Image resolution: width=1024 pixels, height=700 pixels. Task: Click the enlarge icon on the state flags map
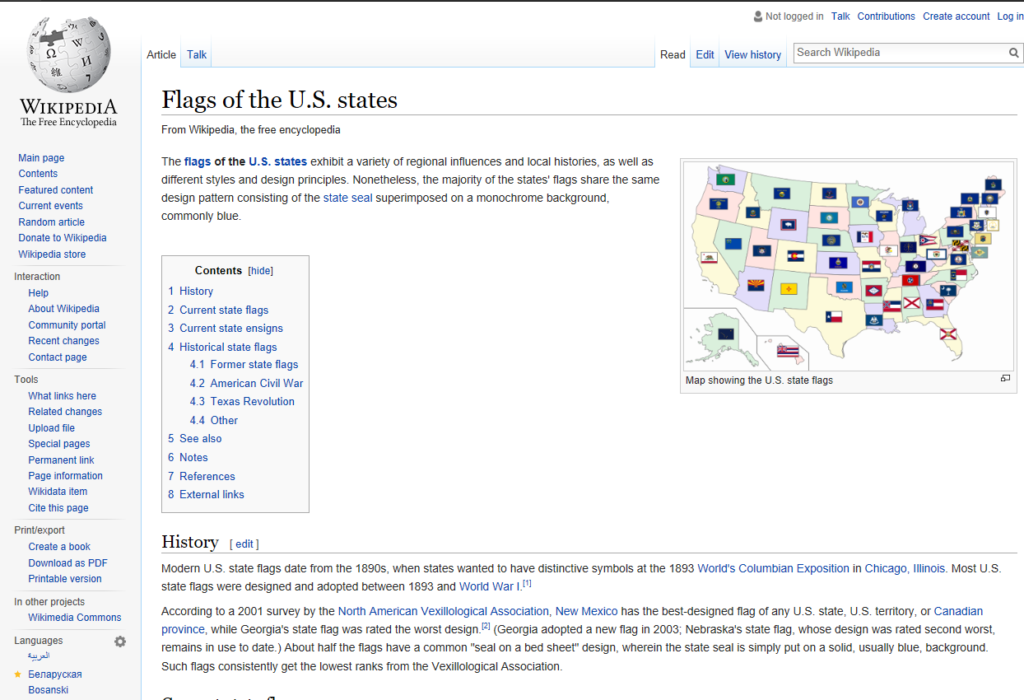click(x=1005, y=380)
